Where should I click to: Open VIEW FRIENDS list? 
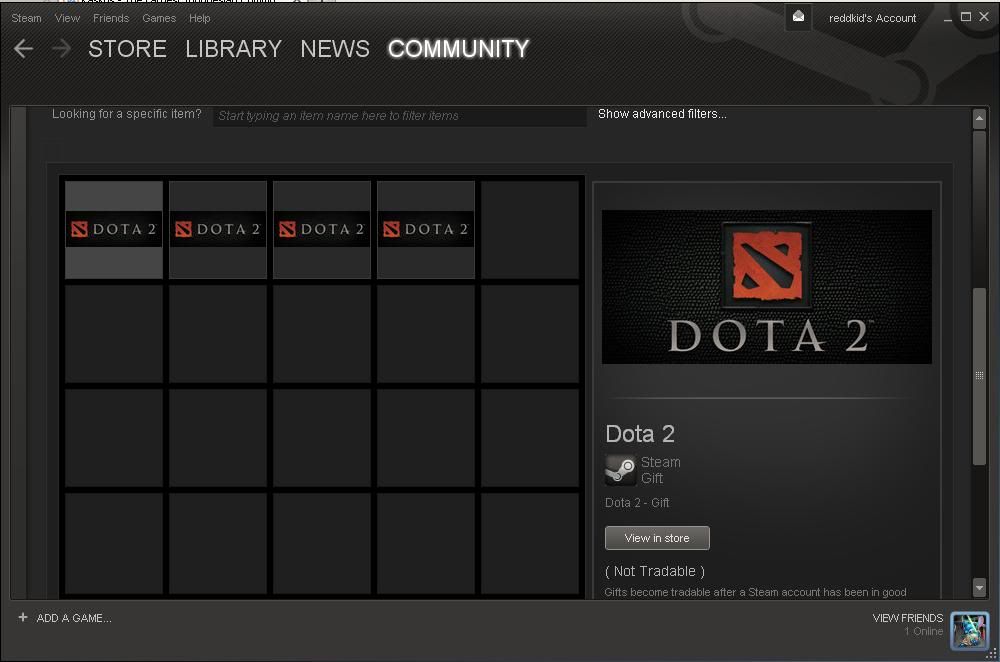[908, 617]
